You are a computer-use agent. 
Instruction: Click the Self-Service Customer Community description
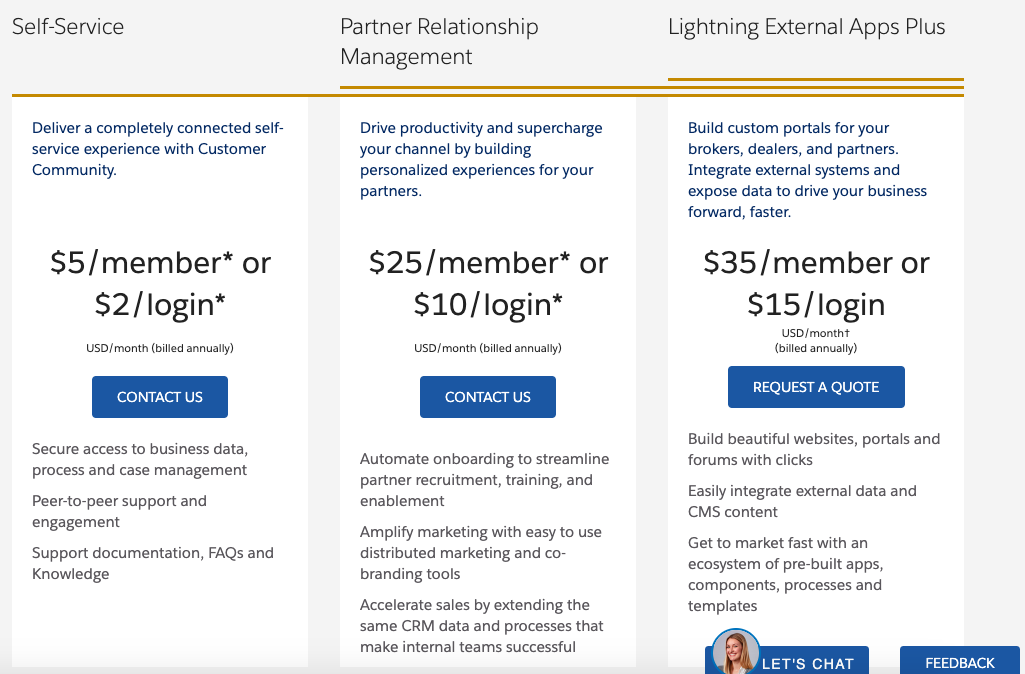(x=158, y=149)
